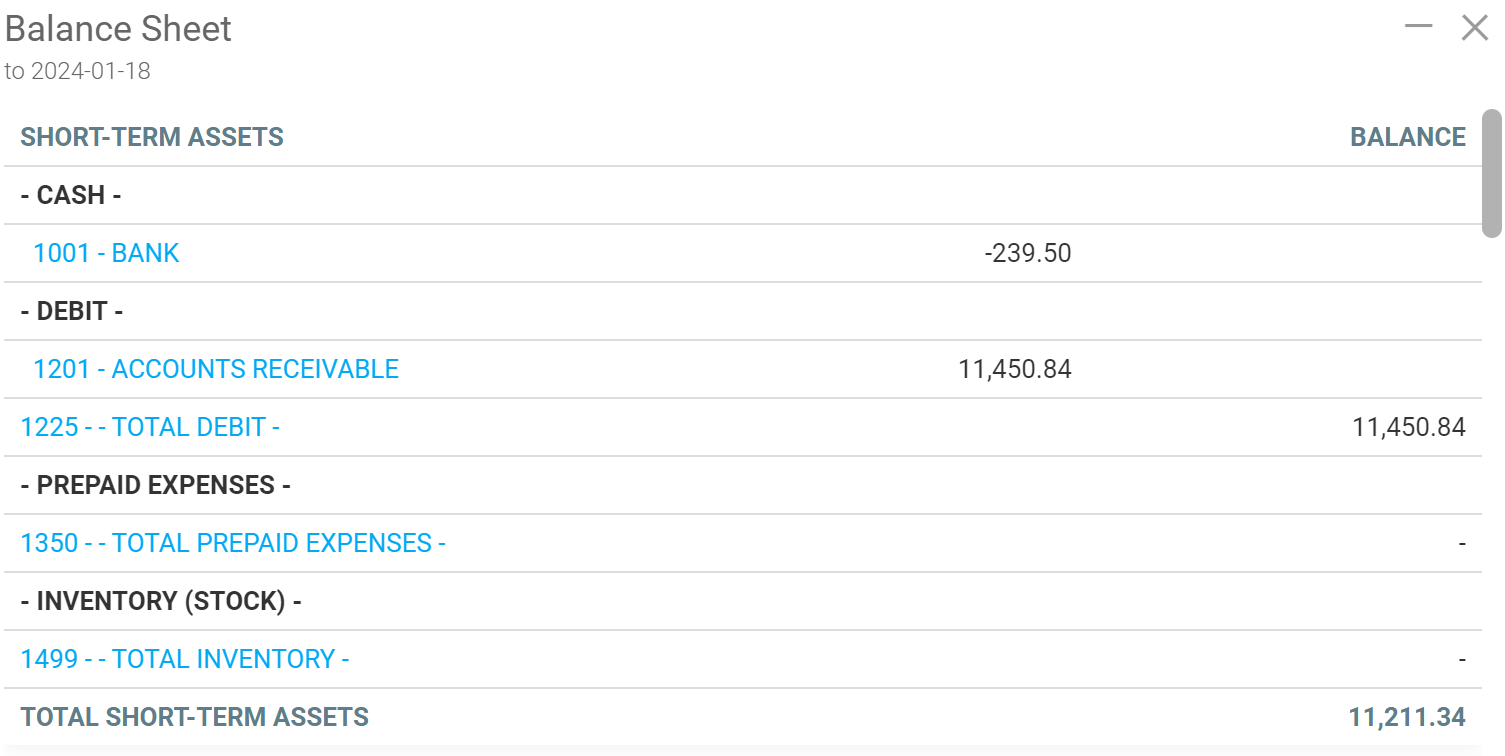Click the bank amount -239.50
1505x756 pixels.
pyautogui.click(x=1027, y=253)
